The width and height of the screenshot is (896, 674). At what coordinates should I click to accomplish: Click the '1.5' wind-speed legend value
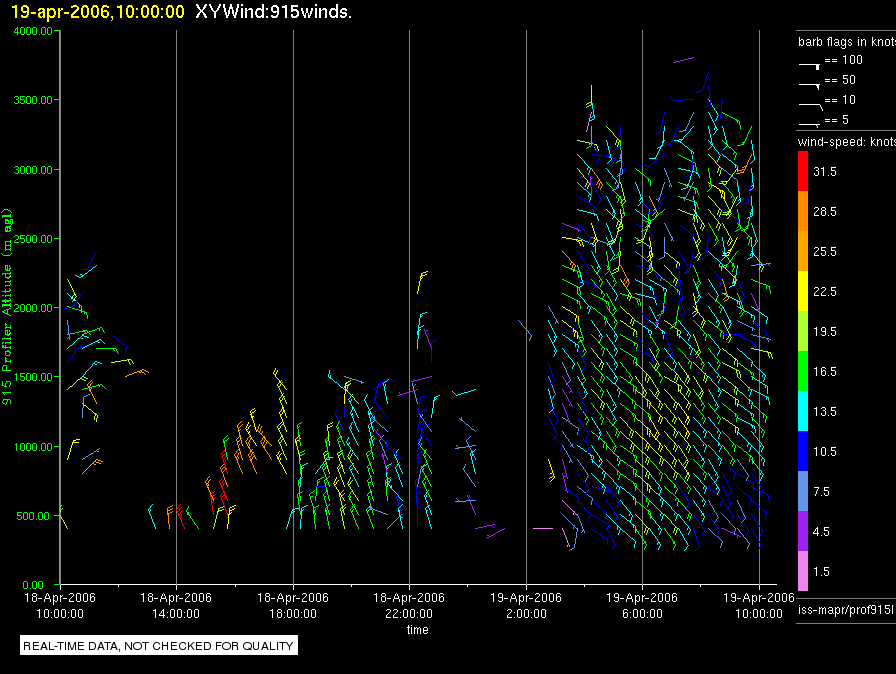click(821, 571)
